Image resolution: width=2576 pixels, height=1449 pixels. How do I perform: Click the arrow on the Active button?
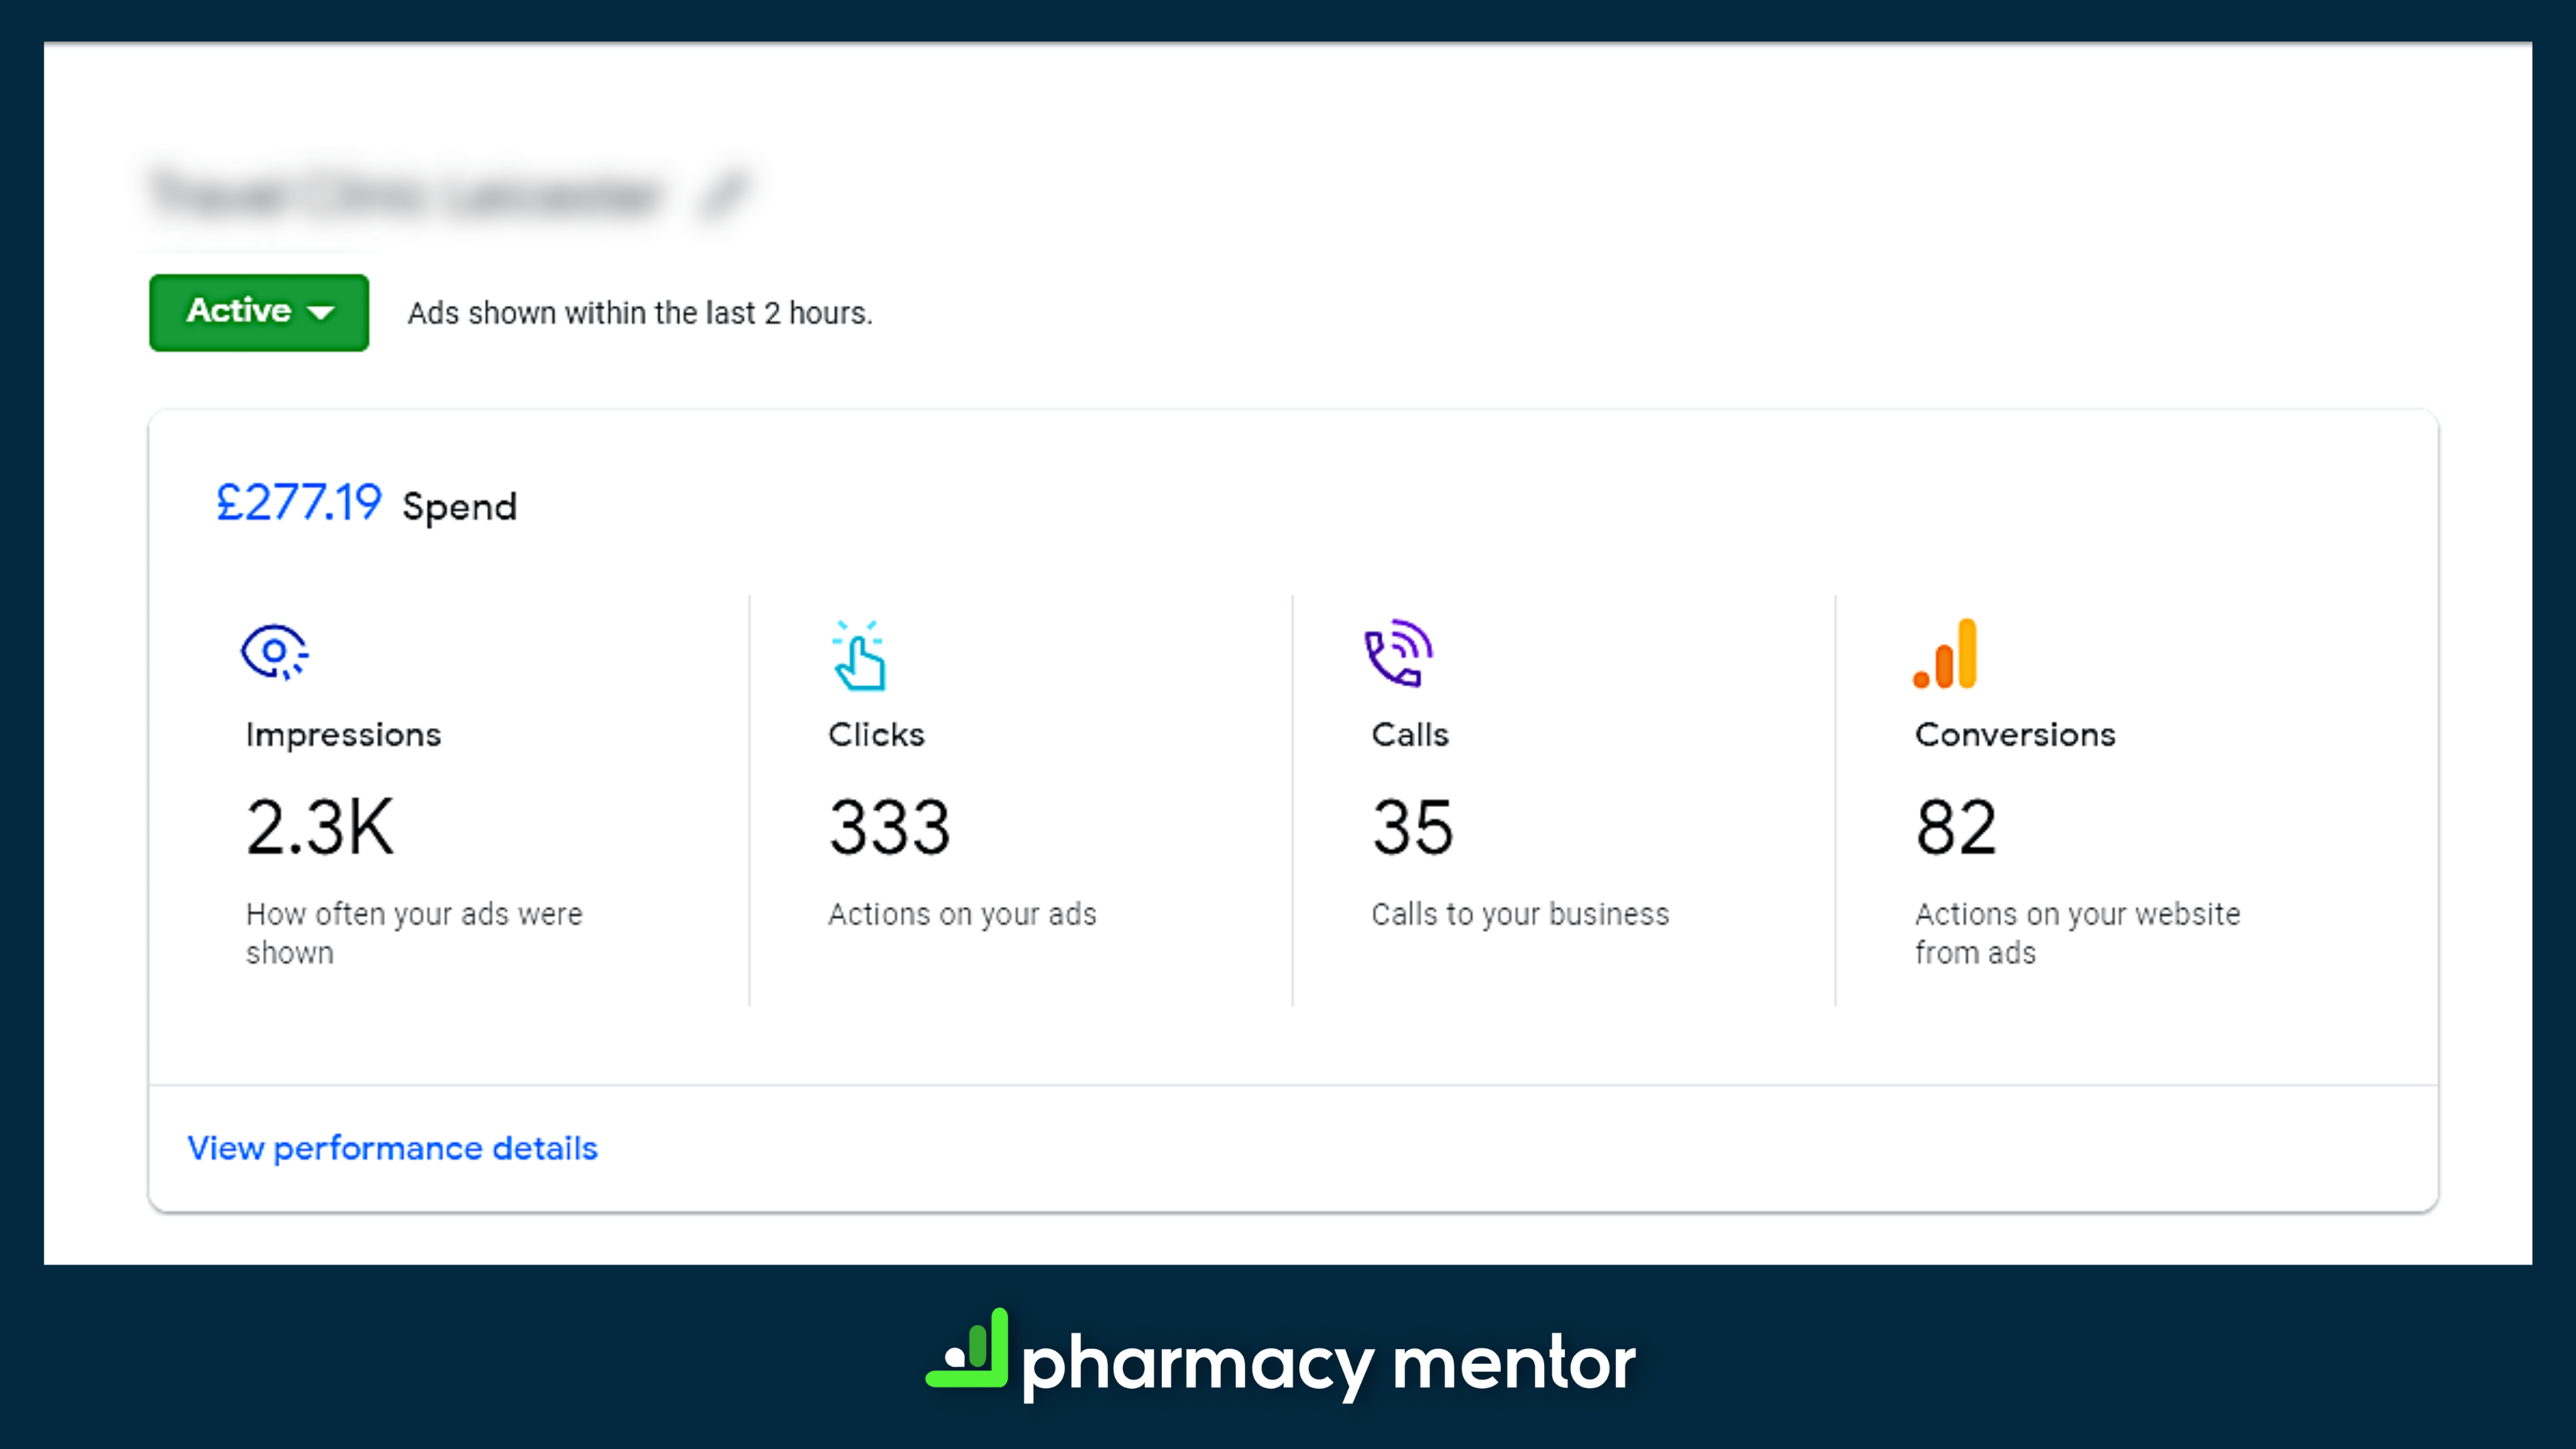point(321,313)
